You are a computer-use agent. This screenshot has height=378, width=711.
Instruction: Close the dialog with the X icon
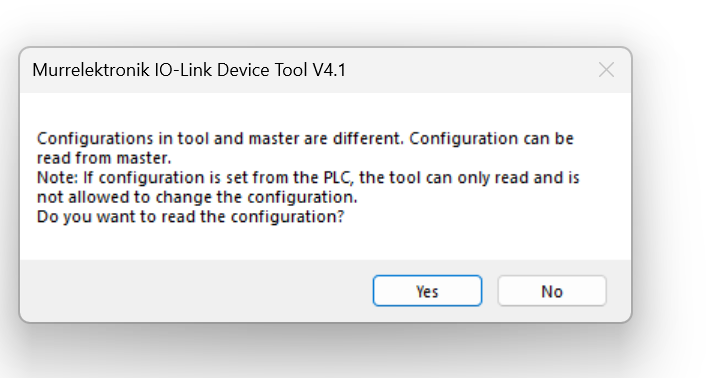click(606, 70)
